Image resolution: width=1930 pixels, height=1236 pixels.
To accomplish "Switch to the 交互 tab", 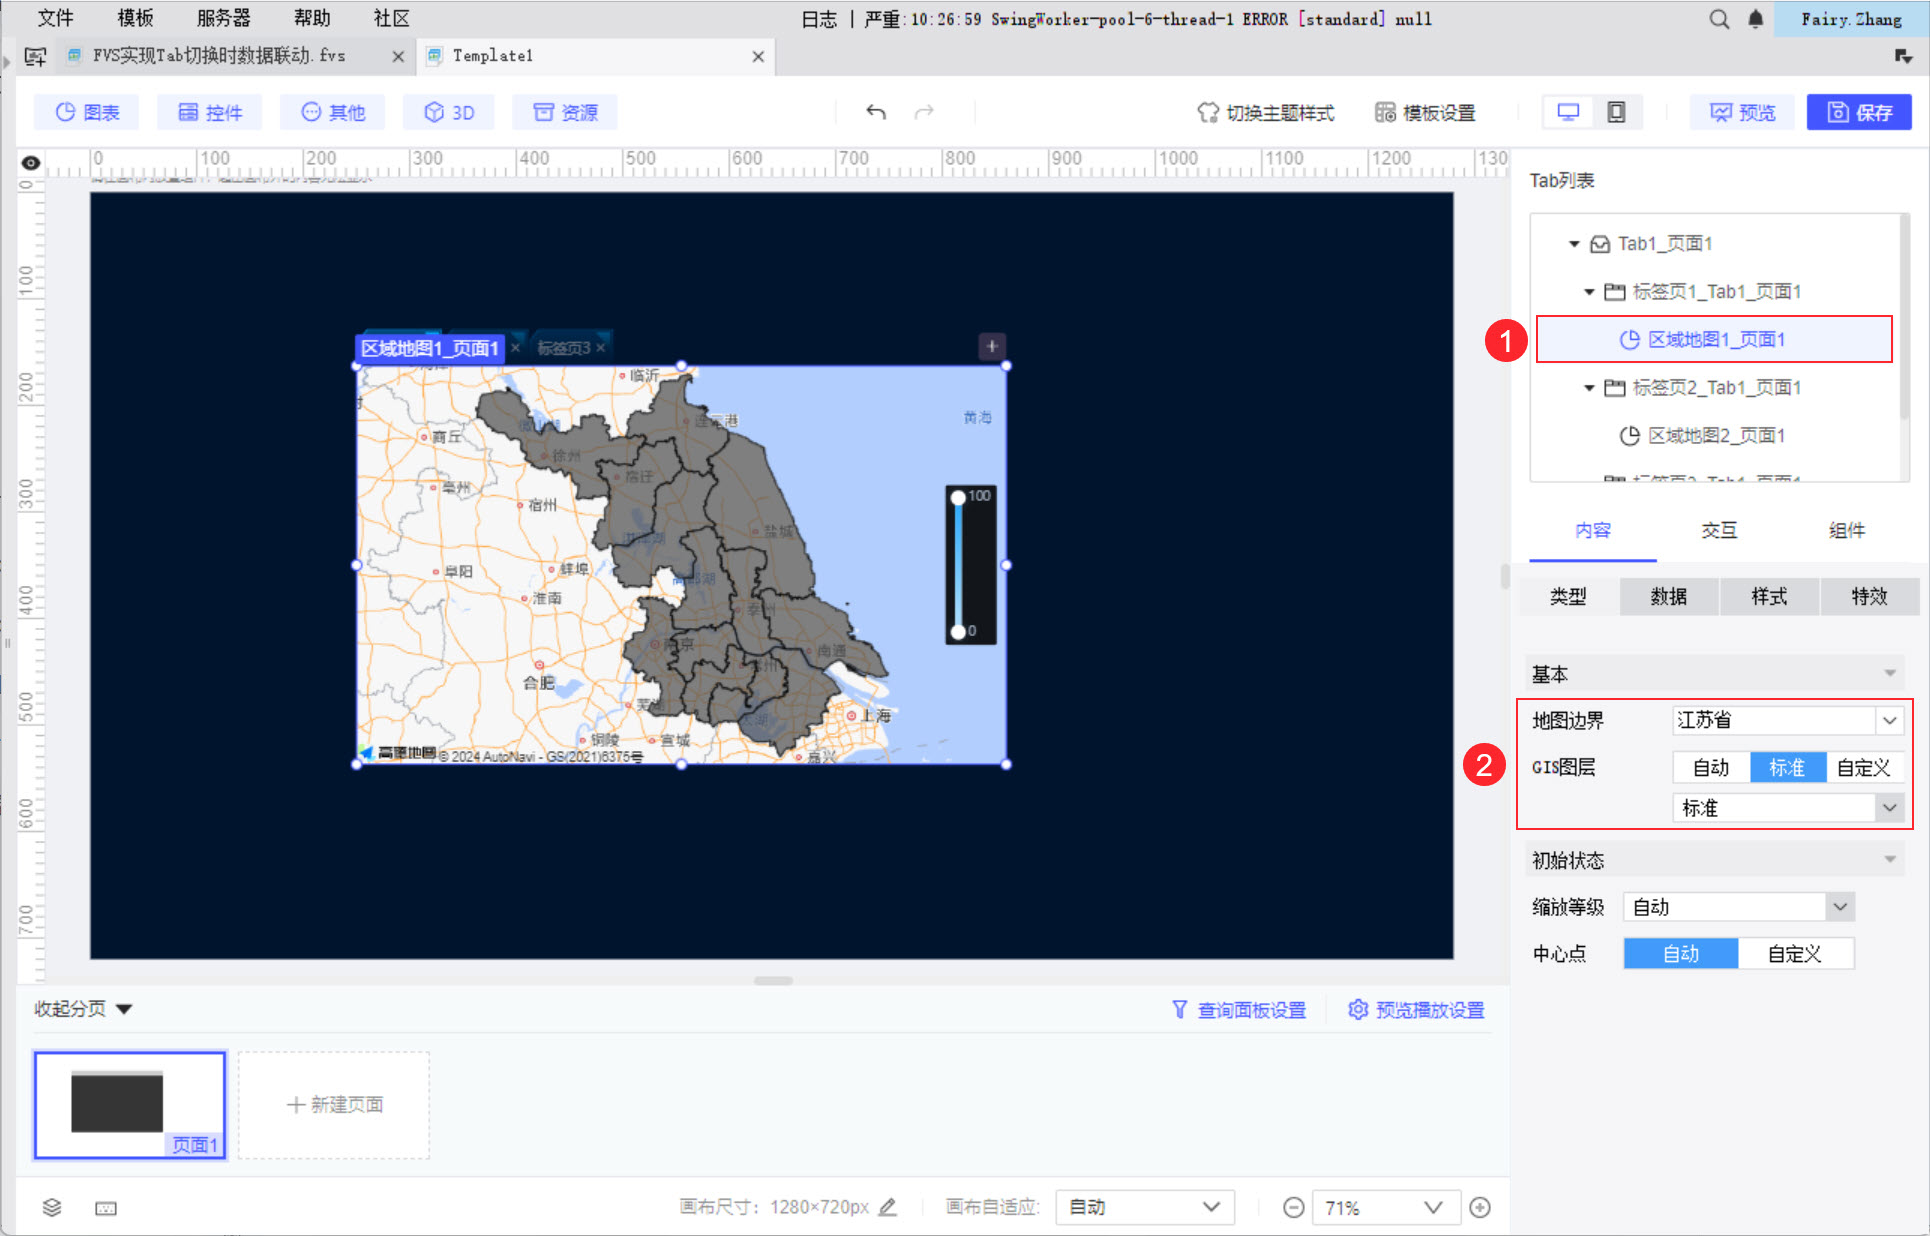I will 1719,531.
